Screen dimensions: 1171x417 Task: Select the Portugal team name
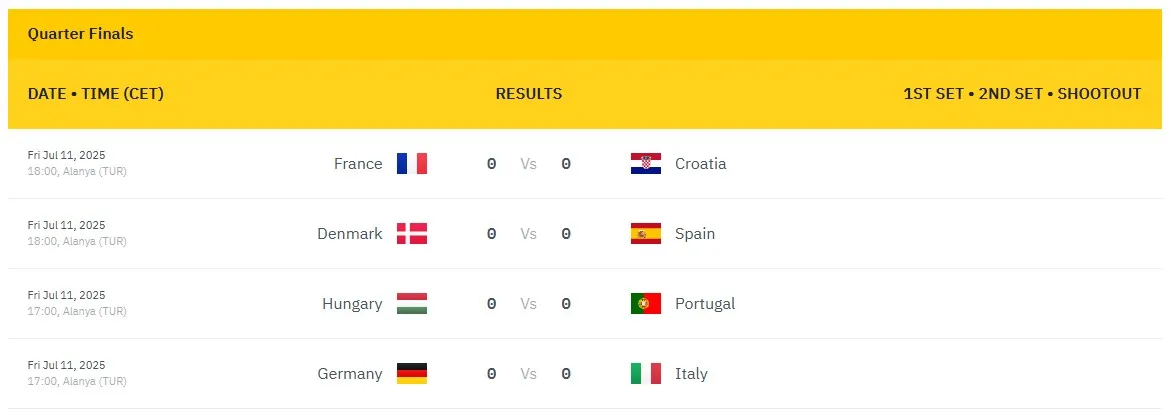click(705, 304)
